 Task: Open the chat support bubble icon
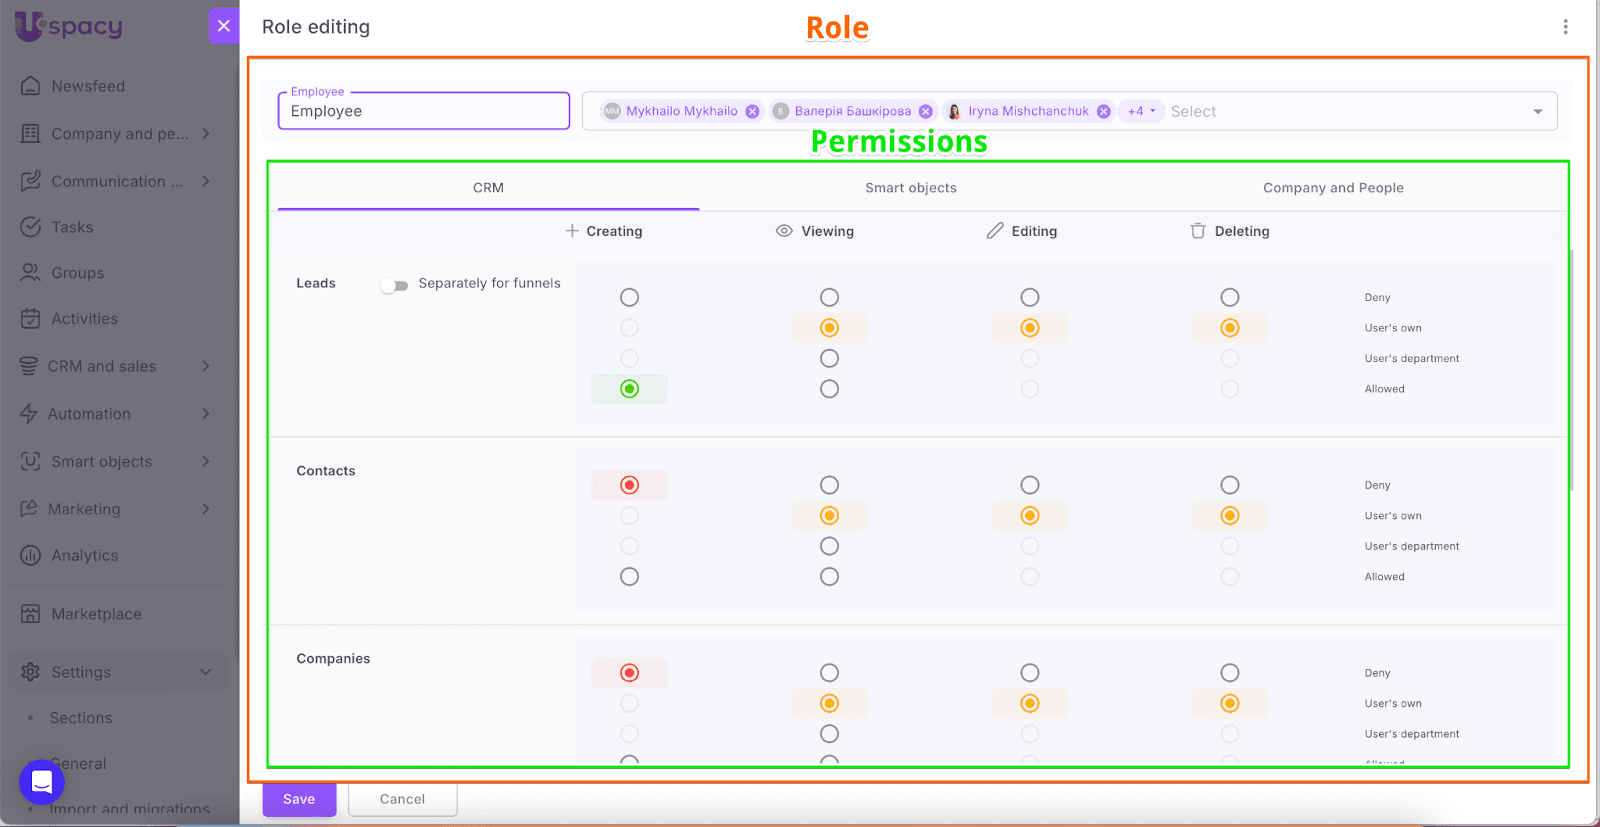(x=42, y=782)
